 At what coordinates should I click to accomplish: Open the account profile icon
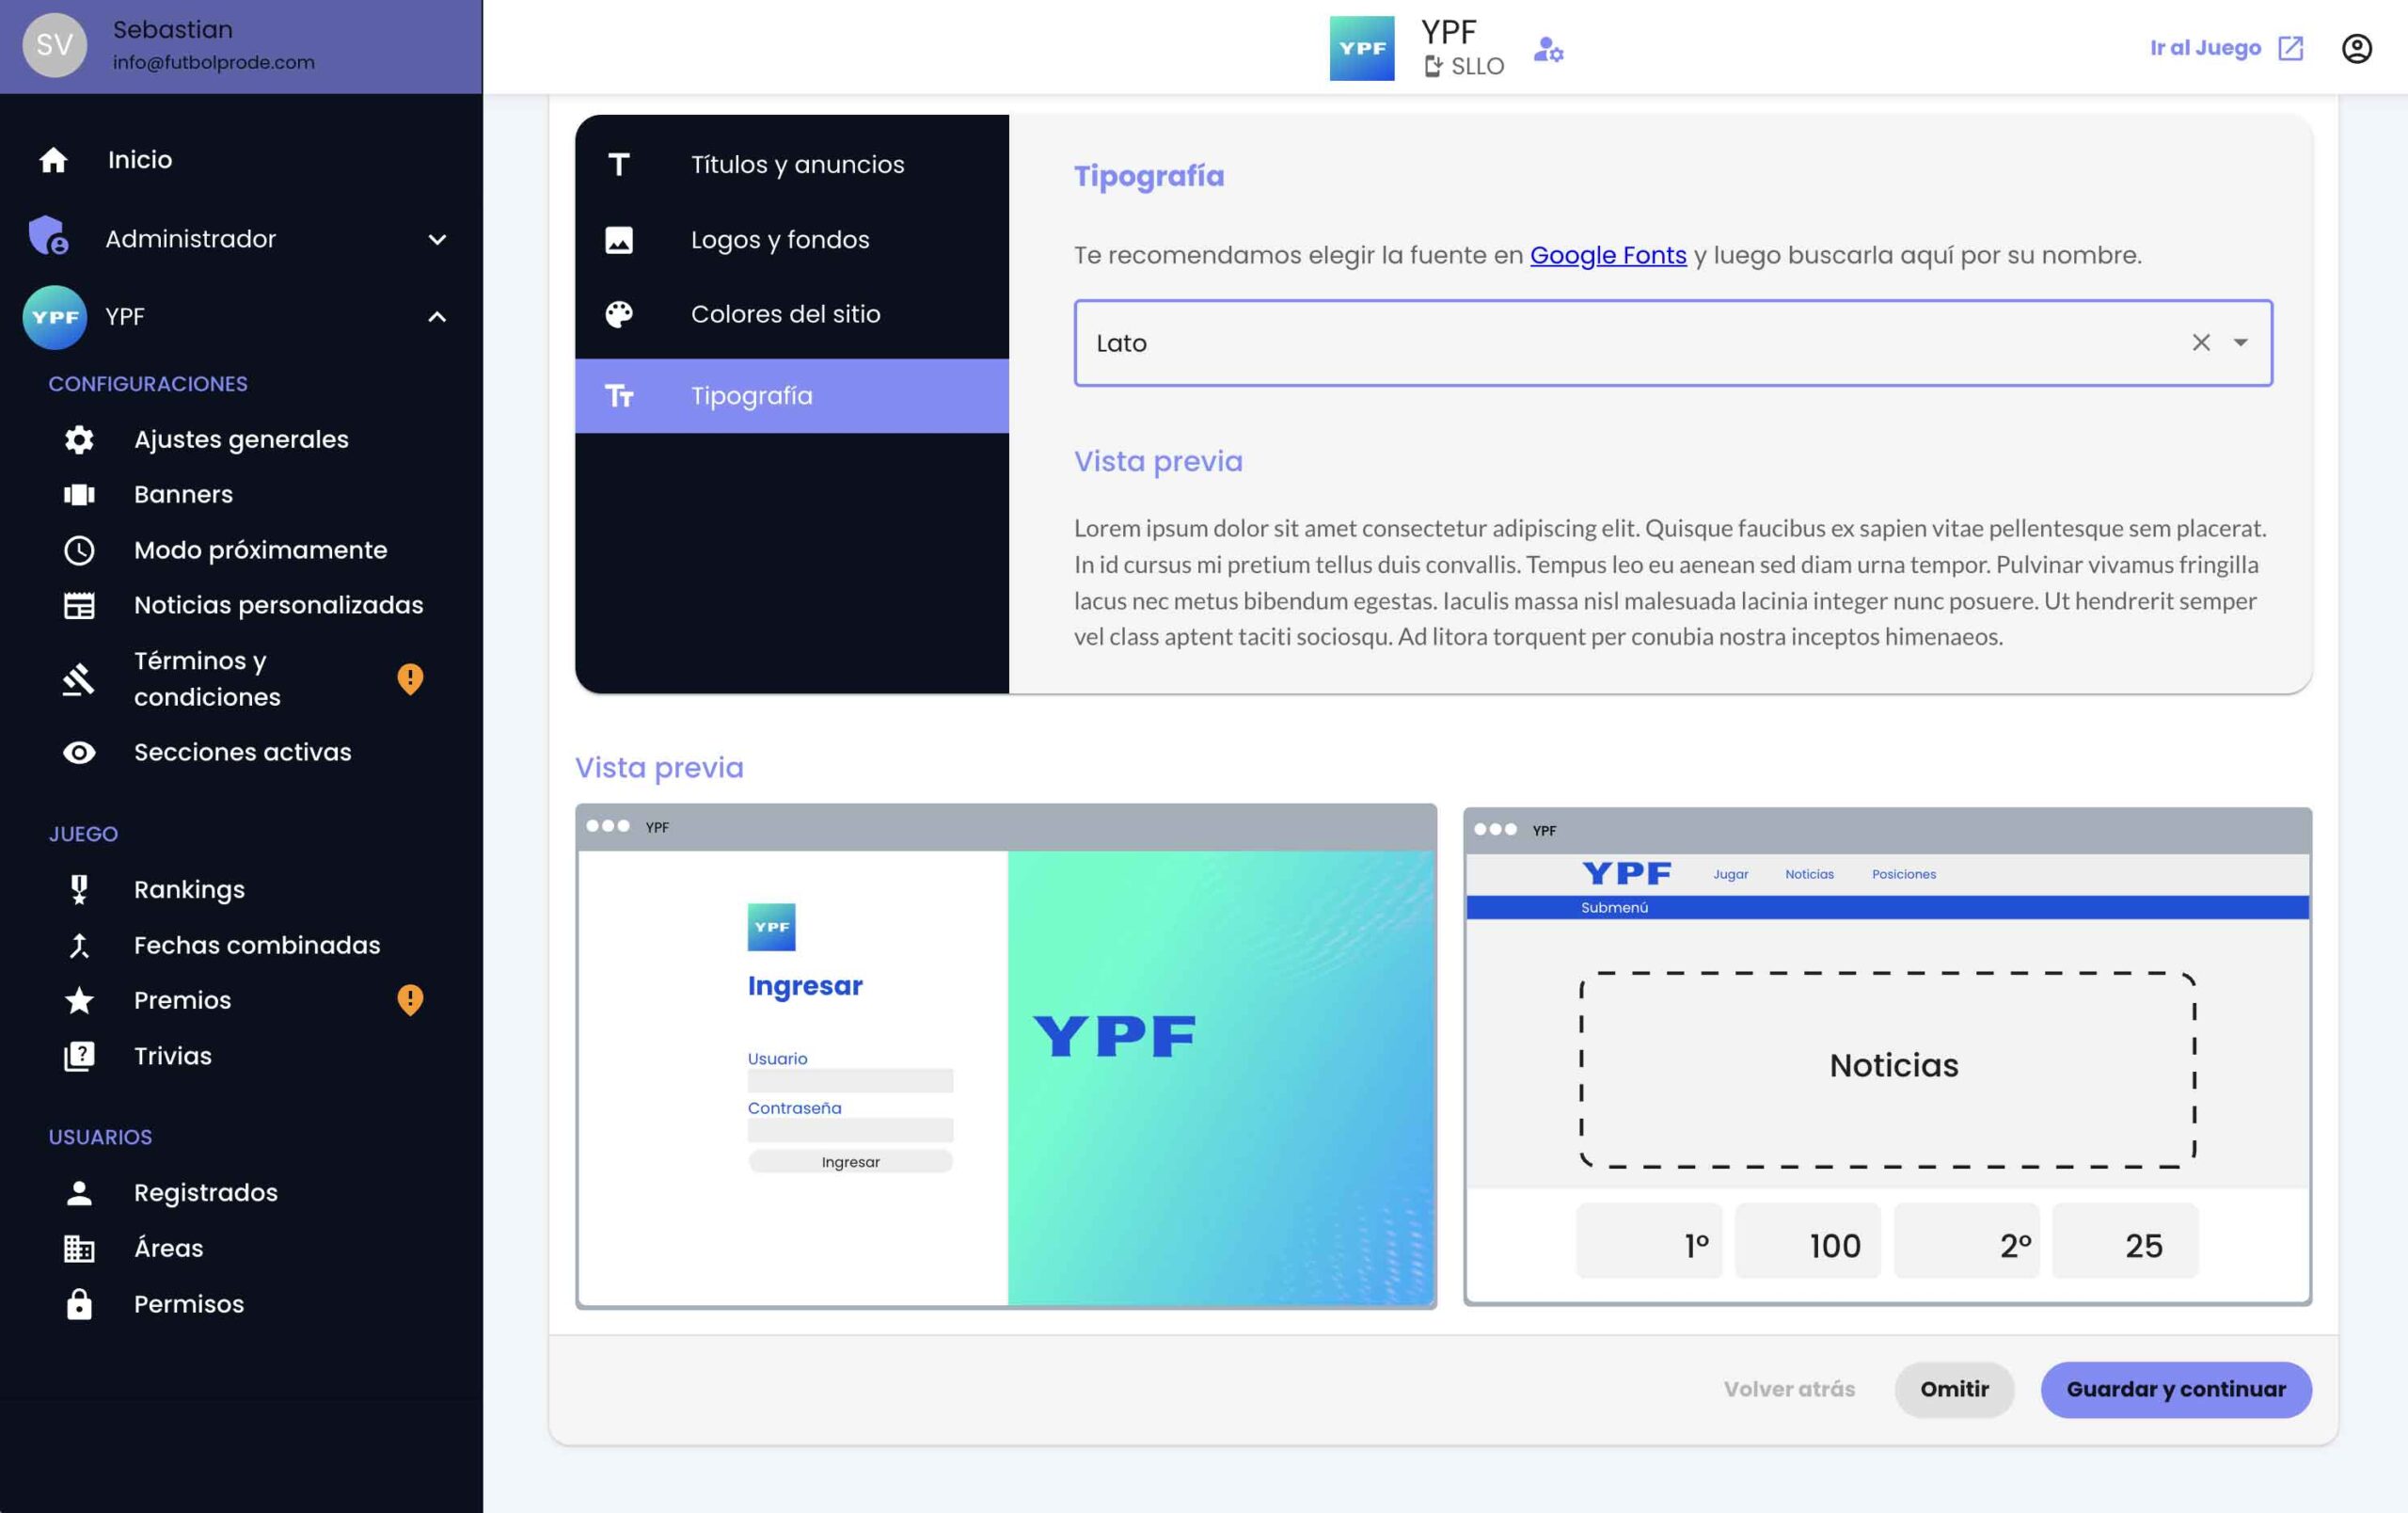coord(2356,48)
